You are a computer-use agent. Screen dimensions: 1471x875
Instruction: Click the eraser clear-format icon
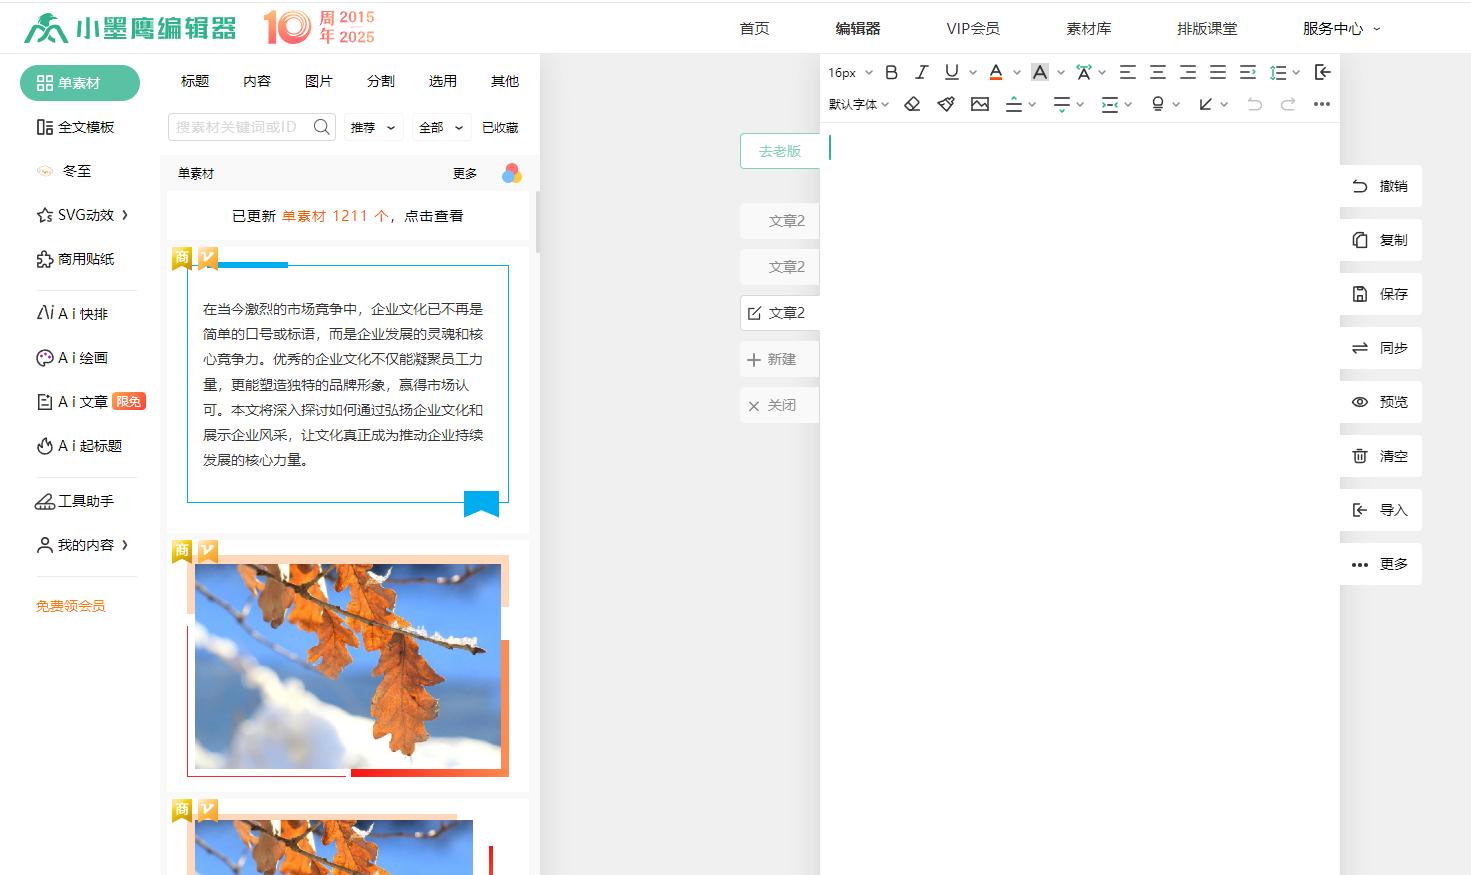(x=912, y=104)
